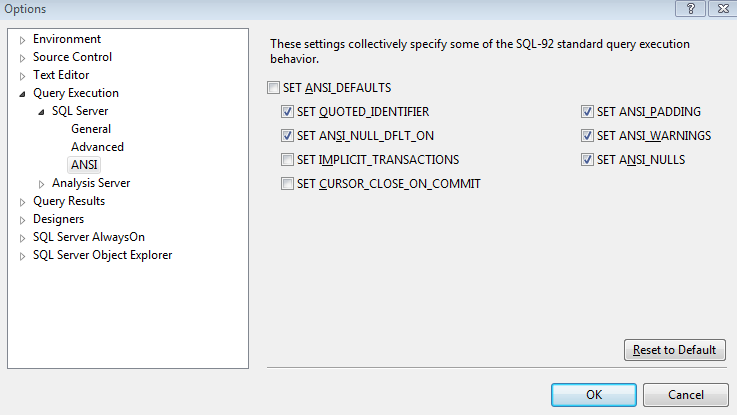
Task: Collapse the Query Execution node
Action: [x=23, y=94]
